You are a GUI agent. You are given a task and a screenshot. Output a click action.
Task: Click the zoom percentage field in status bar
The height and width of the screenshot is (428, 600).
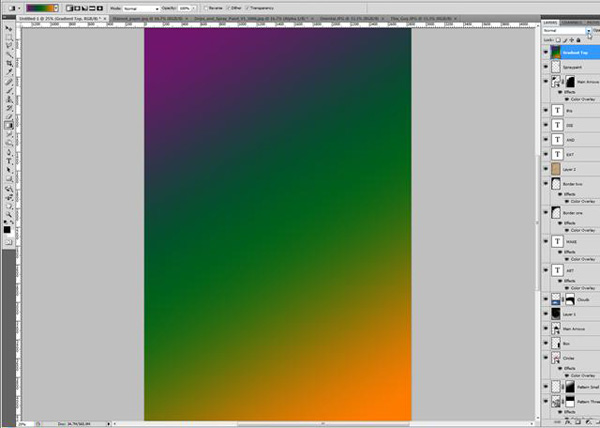click(x=24, y=424)
